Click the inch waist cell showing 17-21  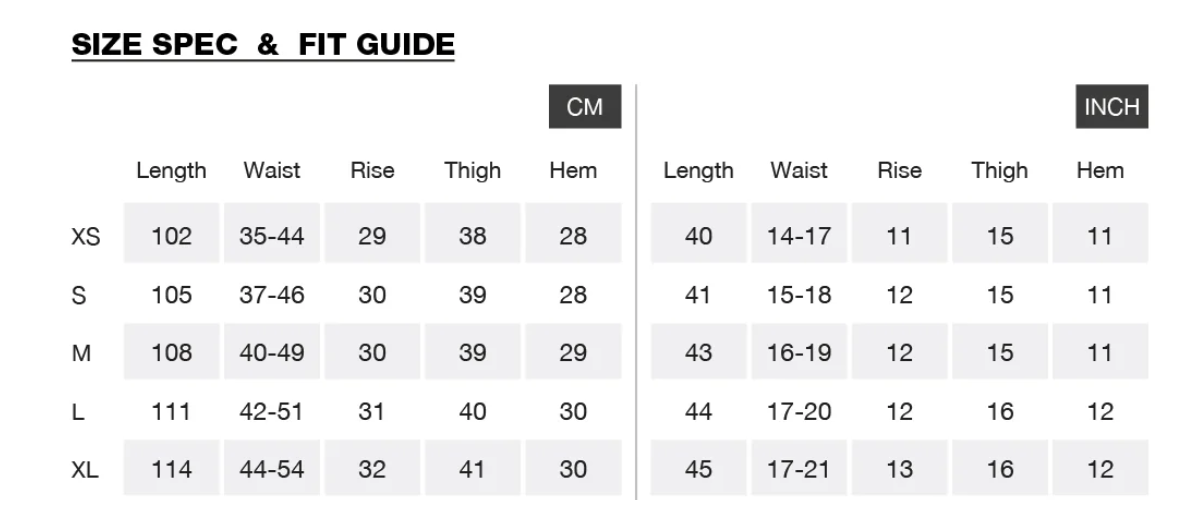[x=798, y=467]
